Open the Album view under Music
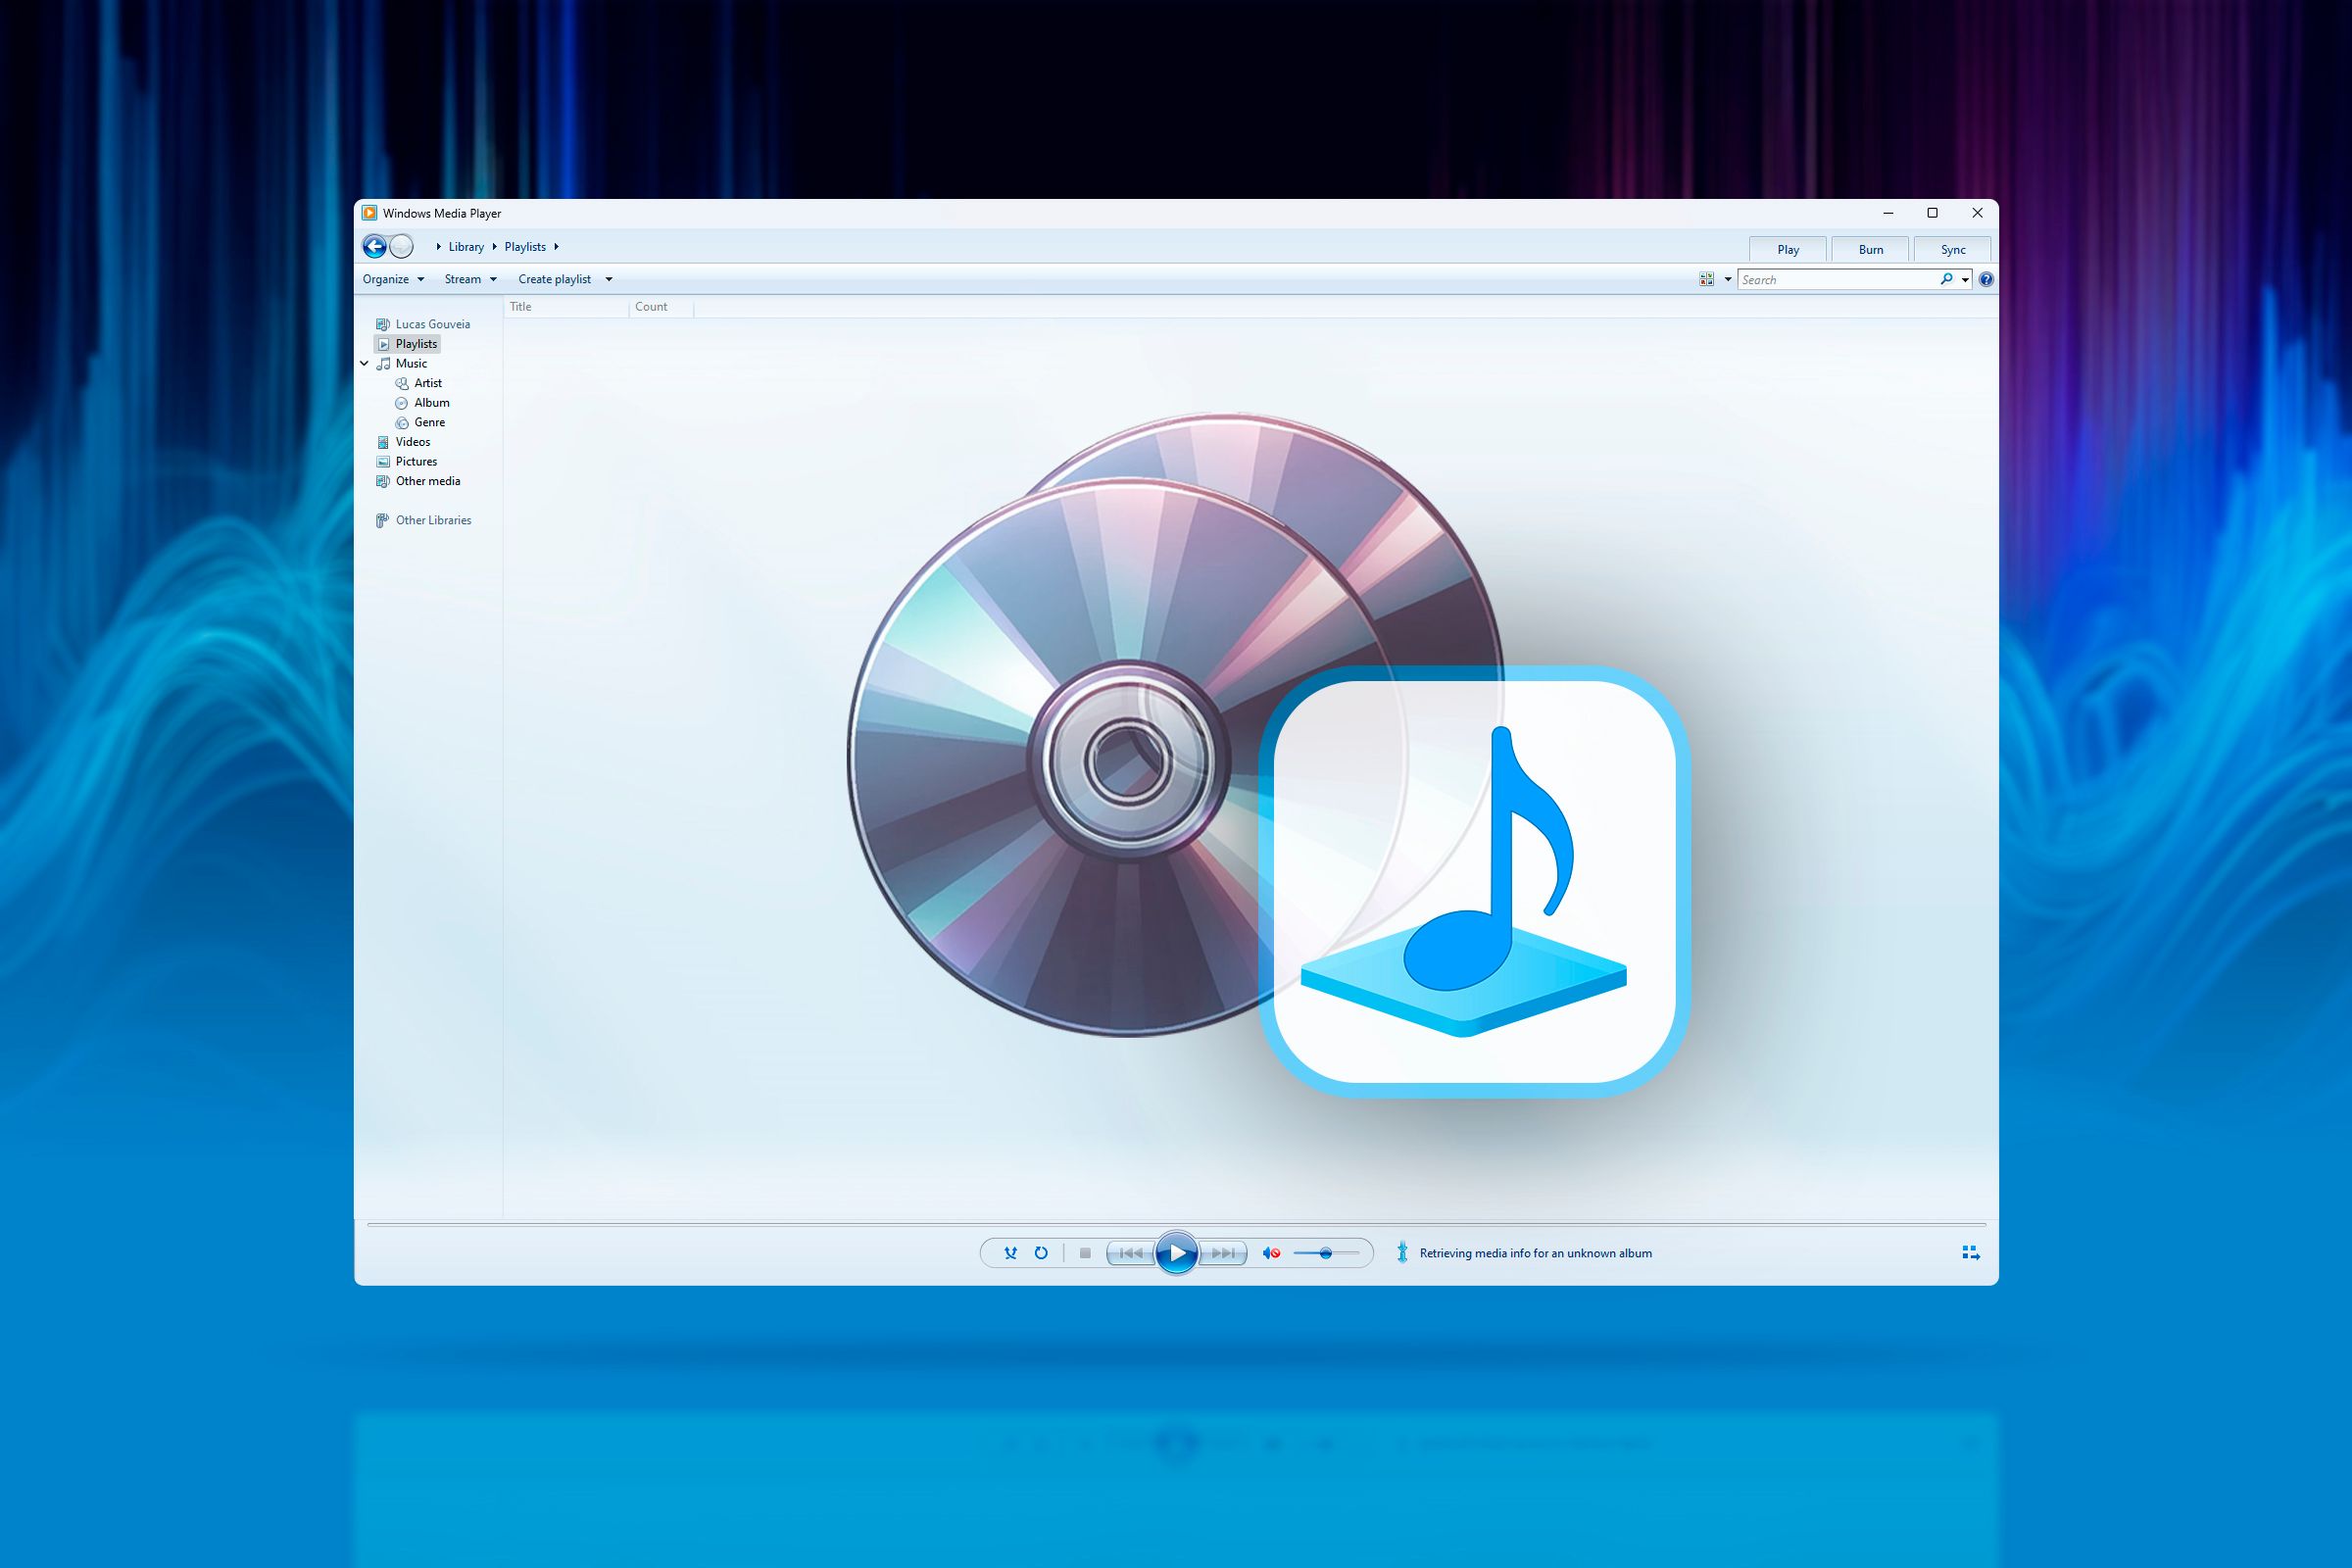The width and height of the screenshot is (2352, 1568). (x=432, y=402)
